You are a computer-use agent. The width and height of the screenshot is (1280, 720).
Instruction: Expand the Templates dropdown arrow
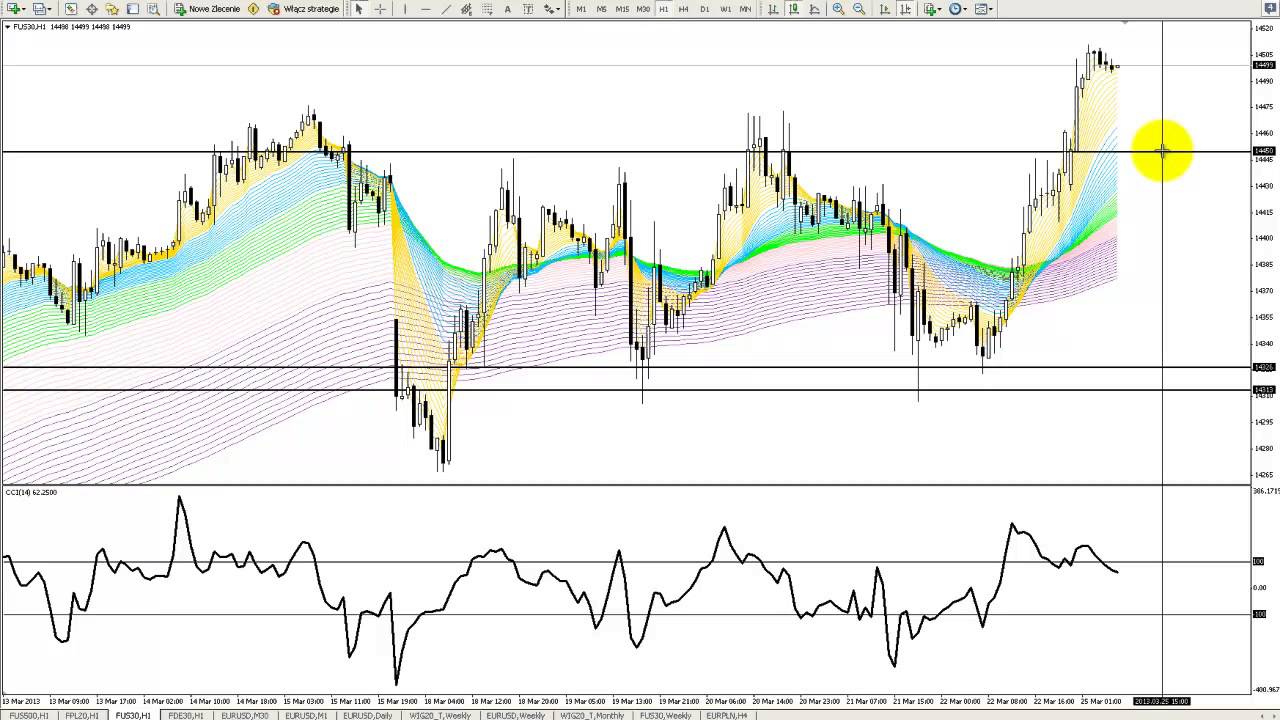[x=991, y=9]
